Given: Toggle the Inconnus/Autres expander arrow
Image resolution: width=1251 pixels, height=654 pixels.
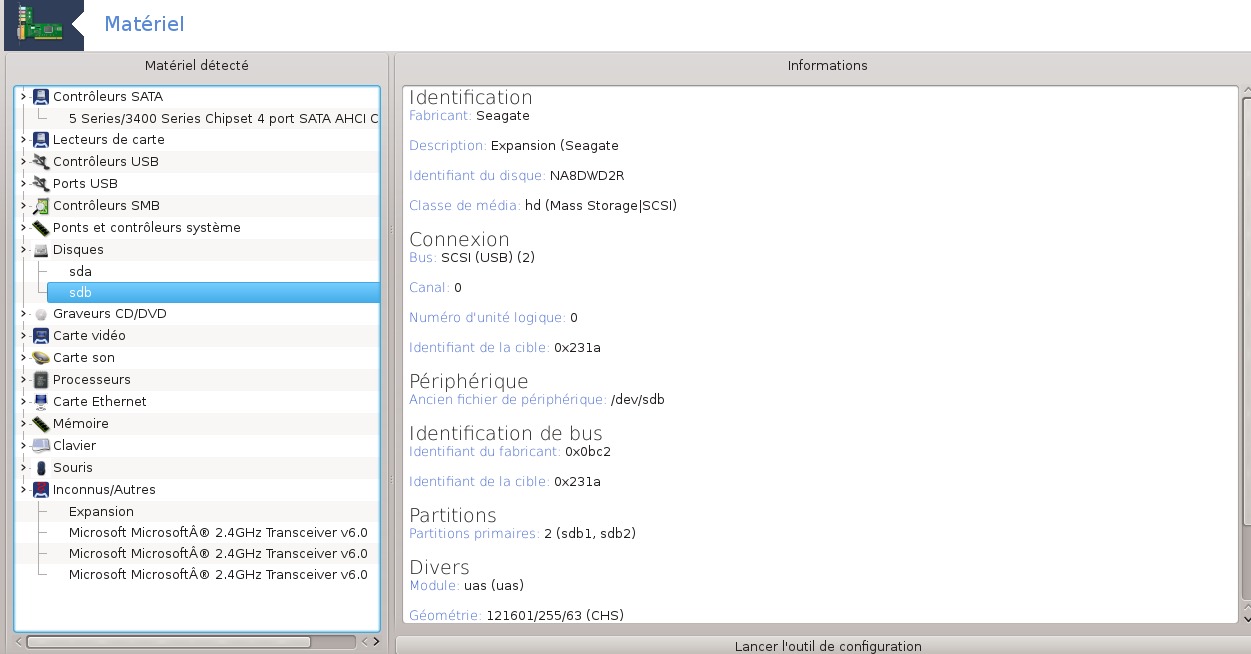Looking at the screenshot, I should pyautogui.click(x=23, y=490).
